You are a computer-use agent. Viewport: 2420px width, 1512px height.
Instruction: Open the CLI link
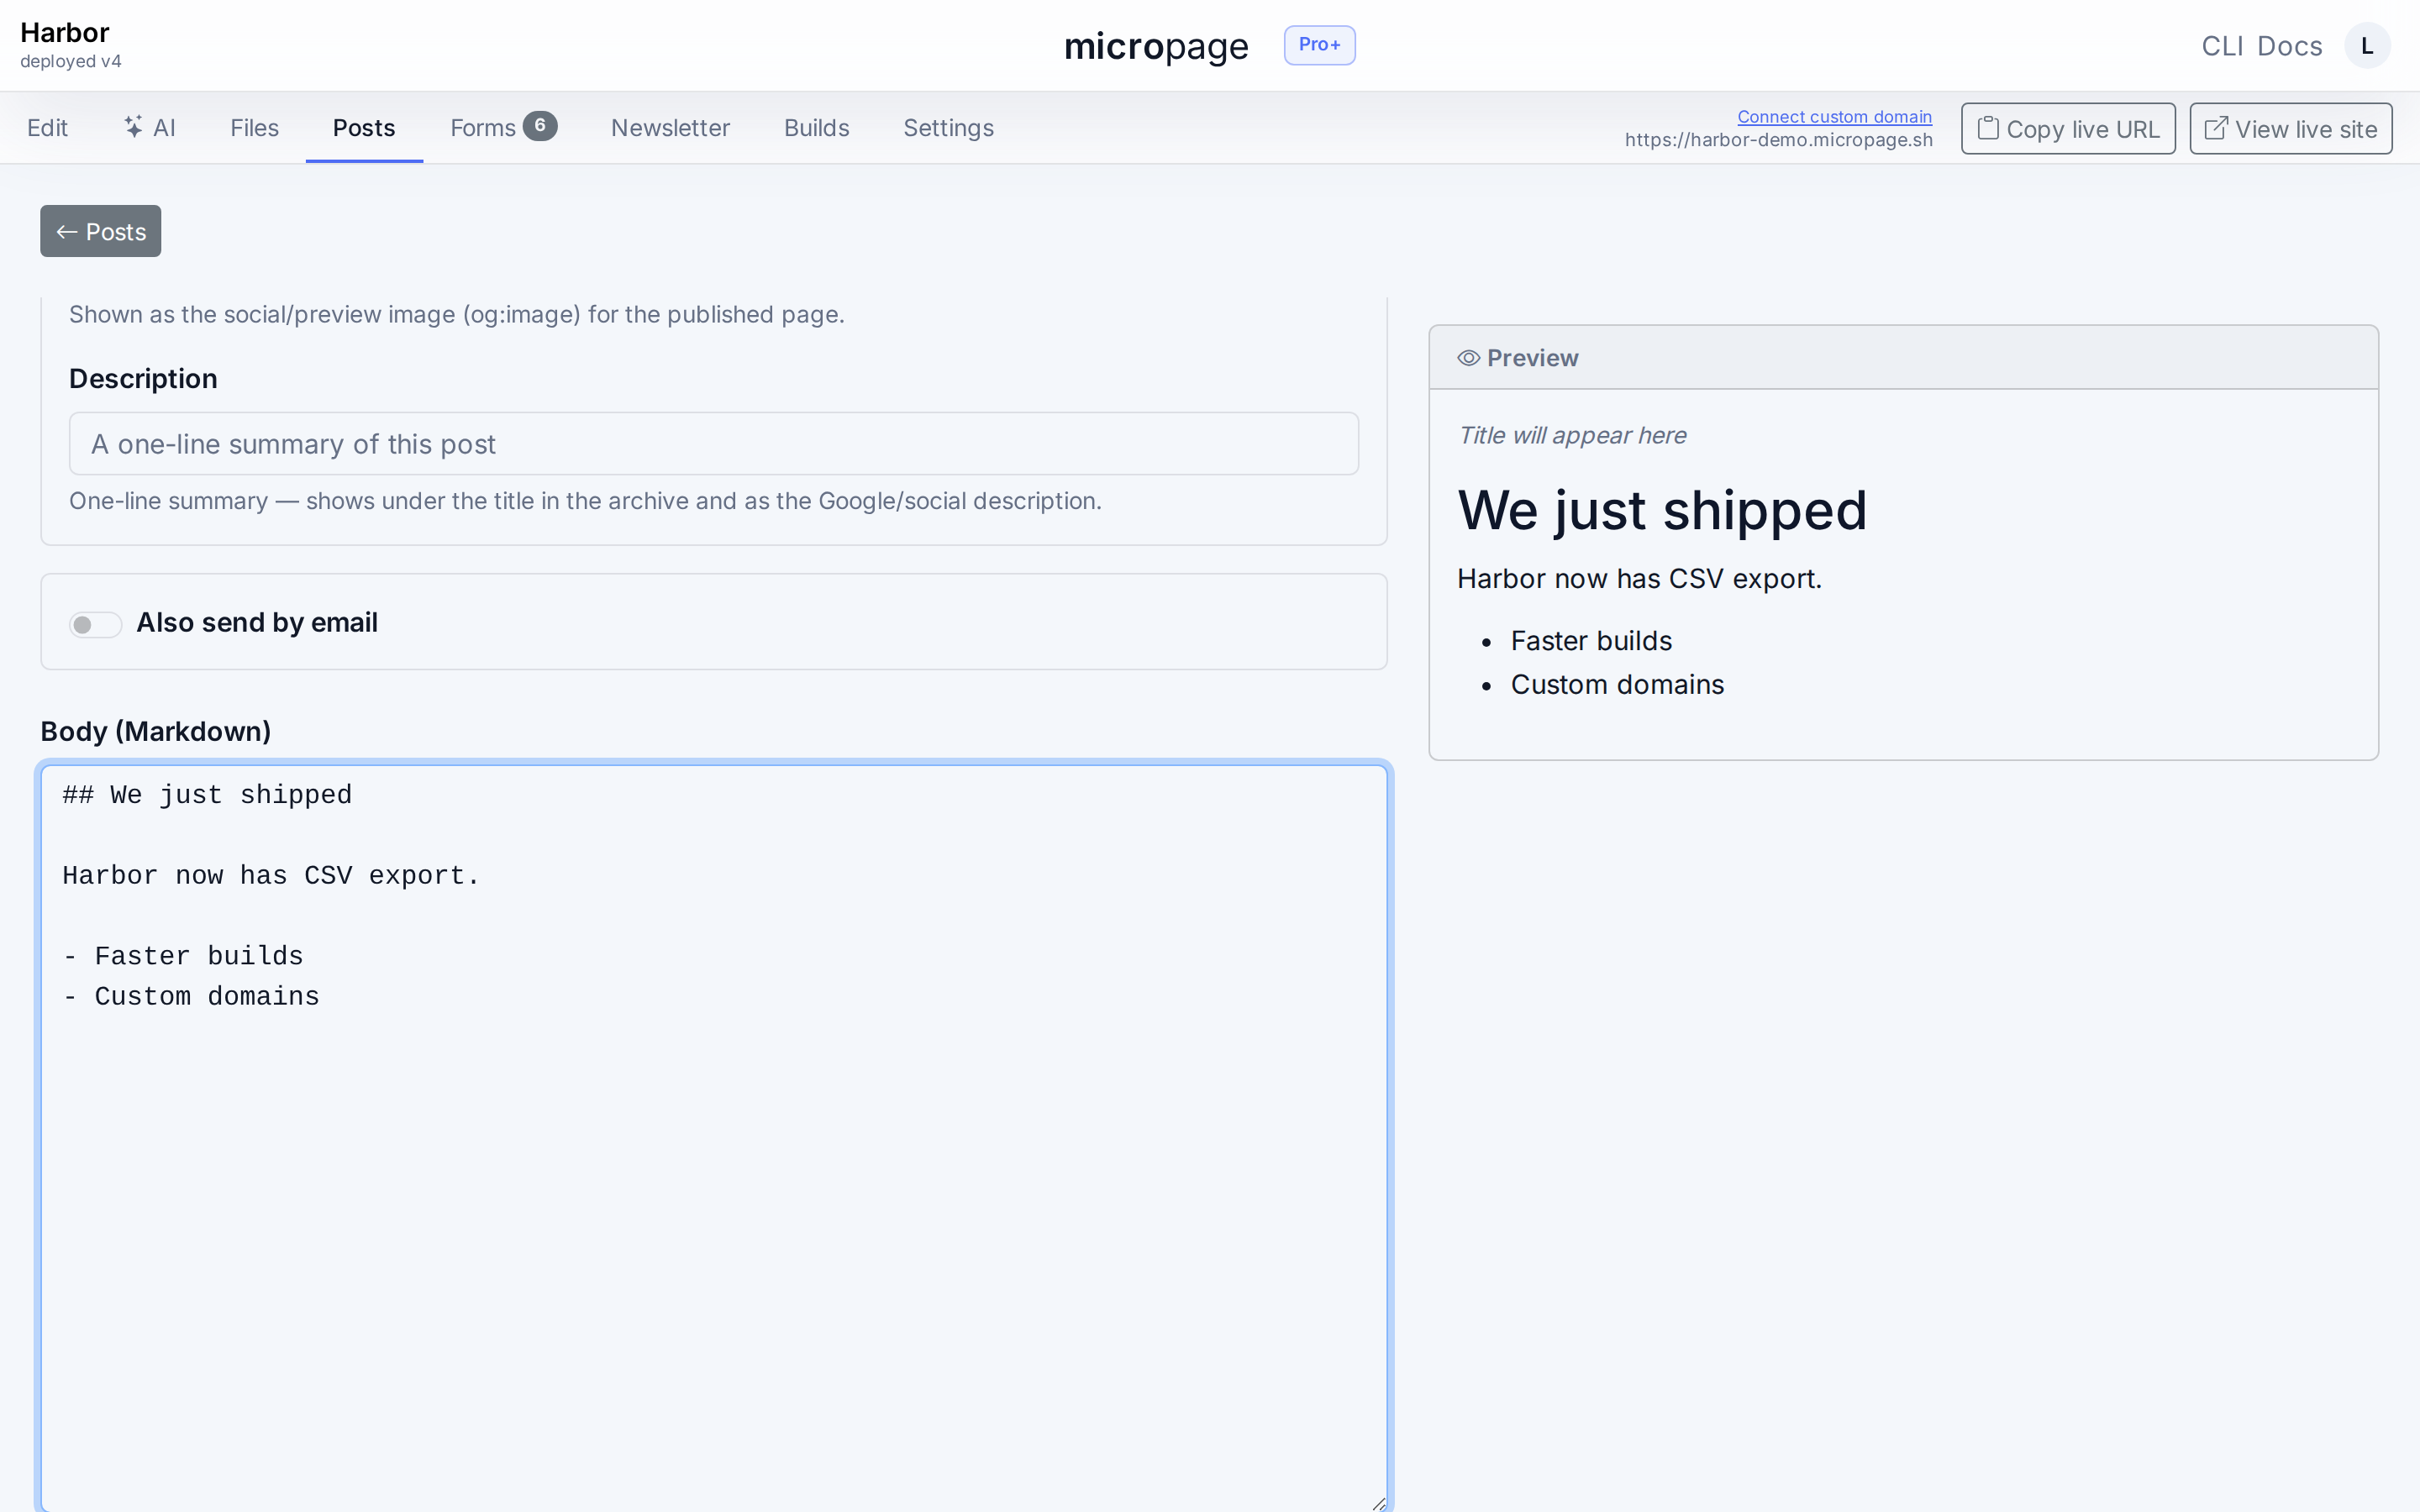[x=2222, y=46]
